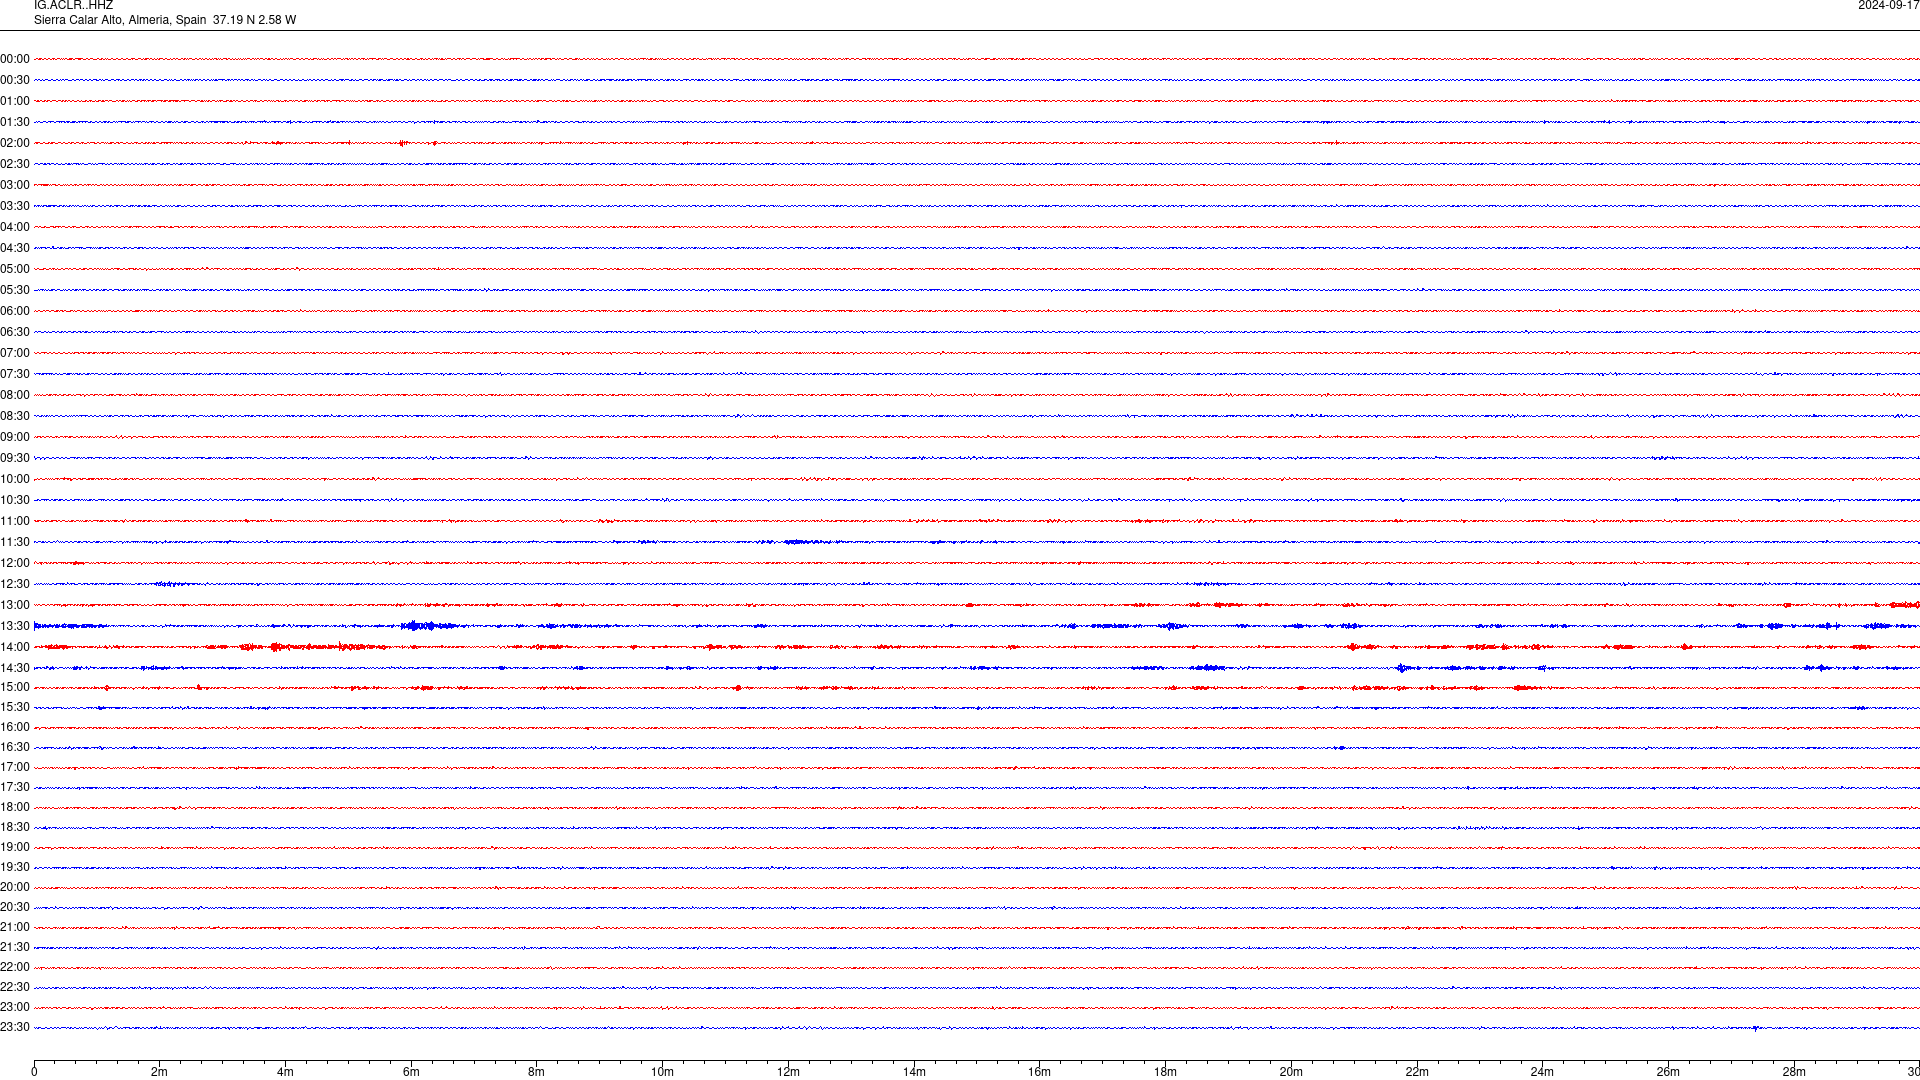
Task: Click the 14m tick on the time axis
Action: [x=914, y=1072]
